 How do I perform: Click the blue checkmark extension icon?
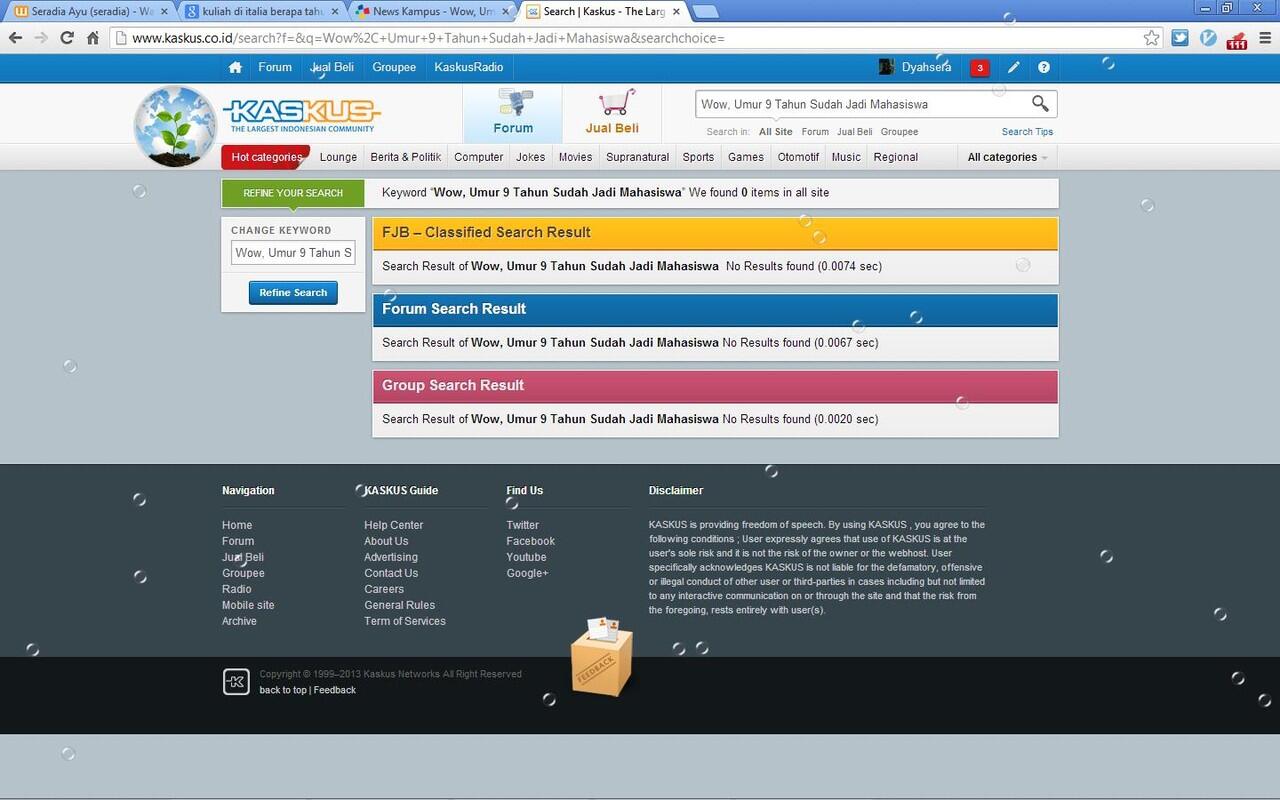[x=1208, y=38]
